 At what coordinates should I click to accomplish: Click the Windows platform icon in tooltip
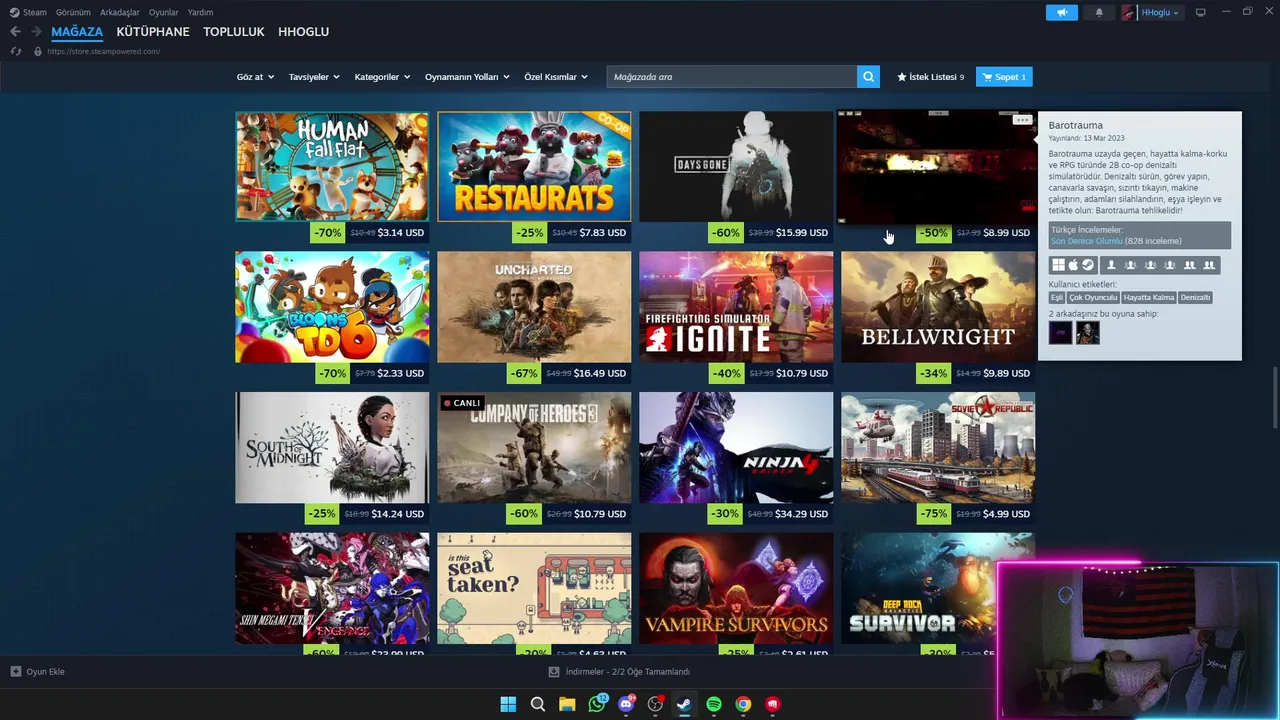[1057, 265]
